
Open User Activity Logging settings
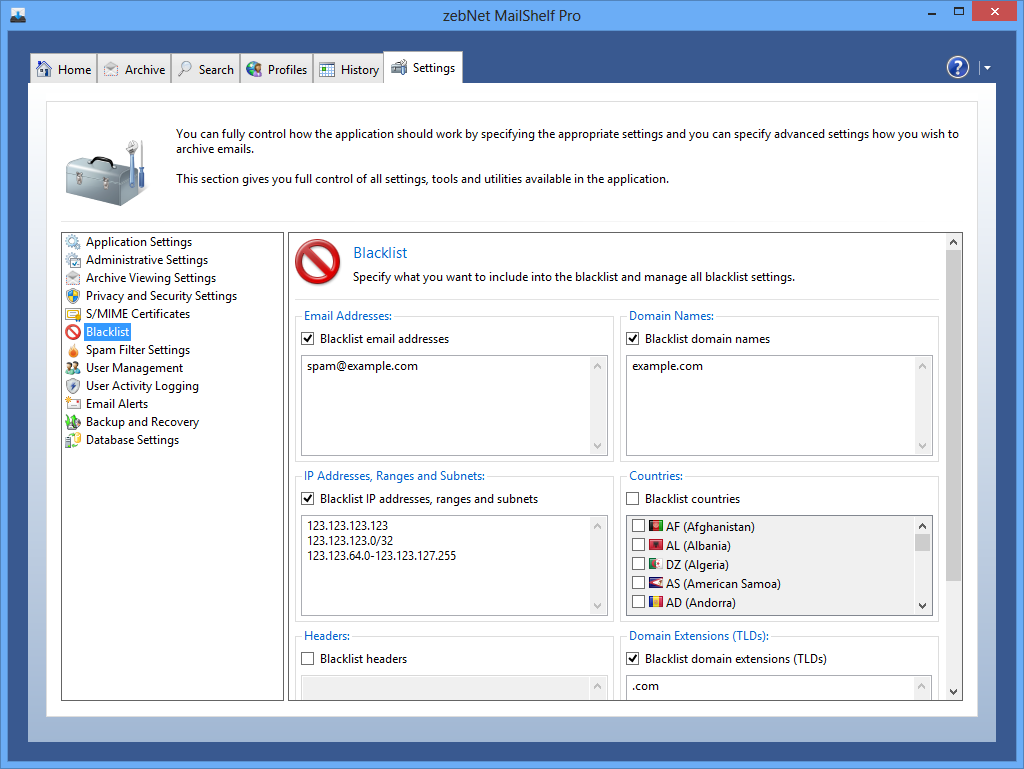tap(142, 386)
